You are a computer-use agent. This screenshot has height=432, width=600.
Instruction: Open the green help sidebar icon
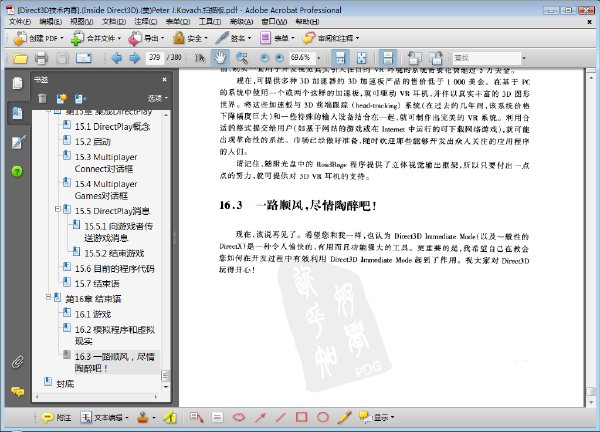17,171
